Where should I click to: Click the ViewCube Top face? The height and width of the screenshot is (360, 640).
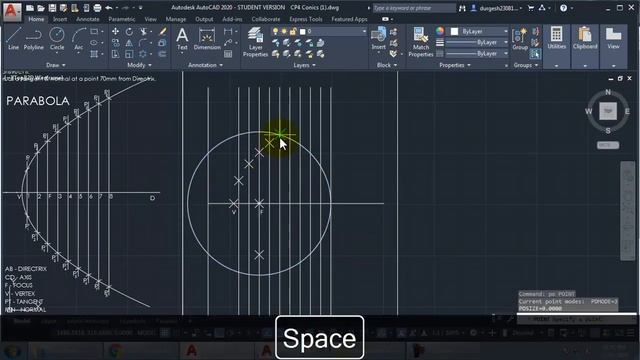[608, 111]
